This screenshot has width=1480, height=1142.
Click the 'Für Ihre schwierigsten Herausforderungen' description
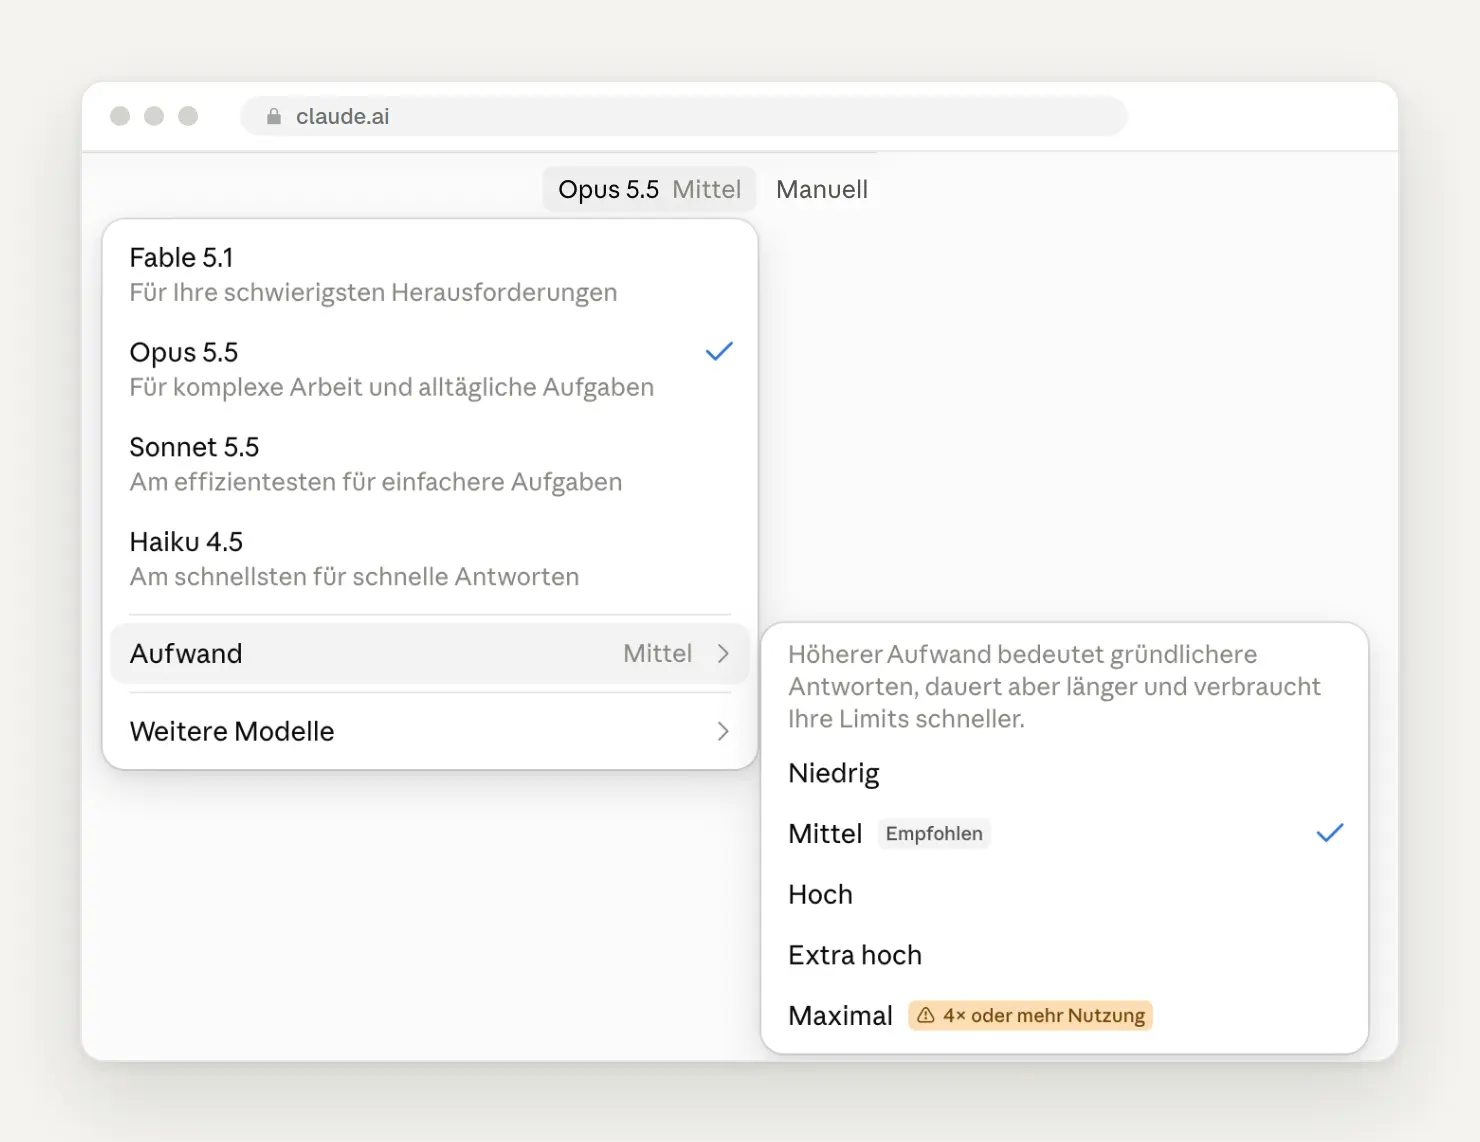click(x=373, y=292)
